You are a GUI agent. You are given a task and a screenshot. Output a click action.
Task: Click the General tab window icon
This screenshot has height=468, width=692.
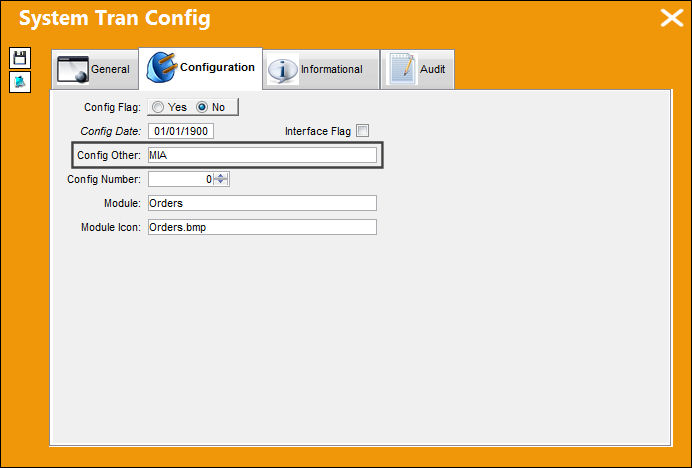click(73, 69)
